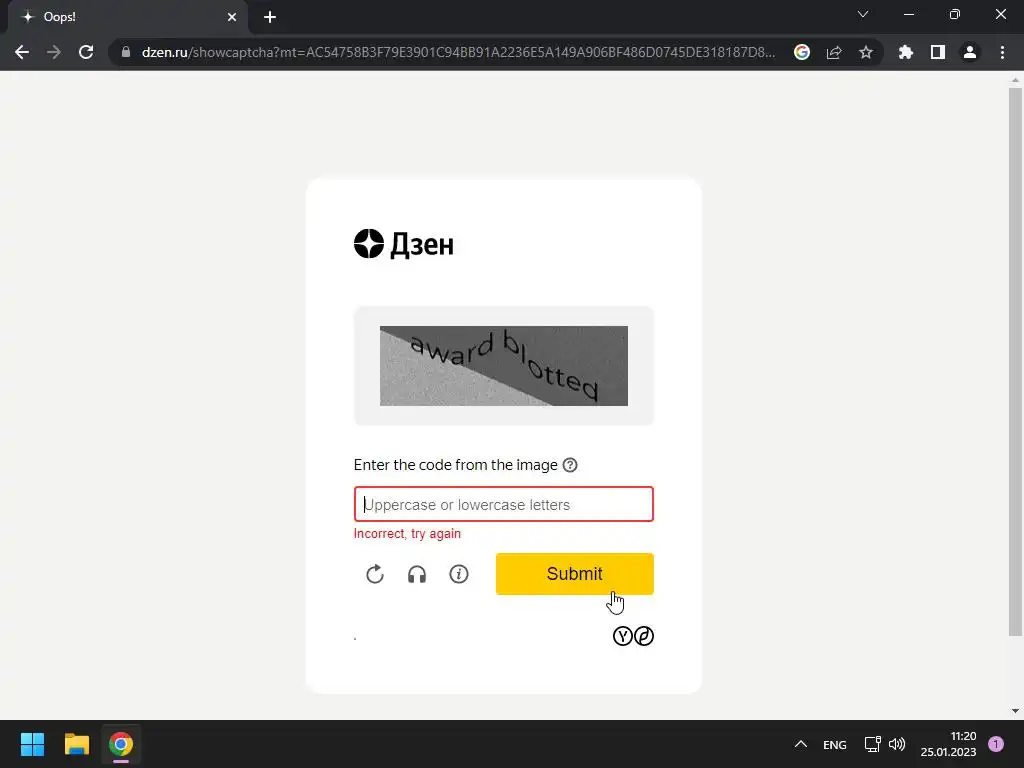Screen dimensions: 1024x768
Task: Click the Chrome taskbar icon
Action: coord(121,744)
